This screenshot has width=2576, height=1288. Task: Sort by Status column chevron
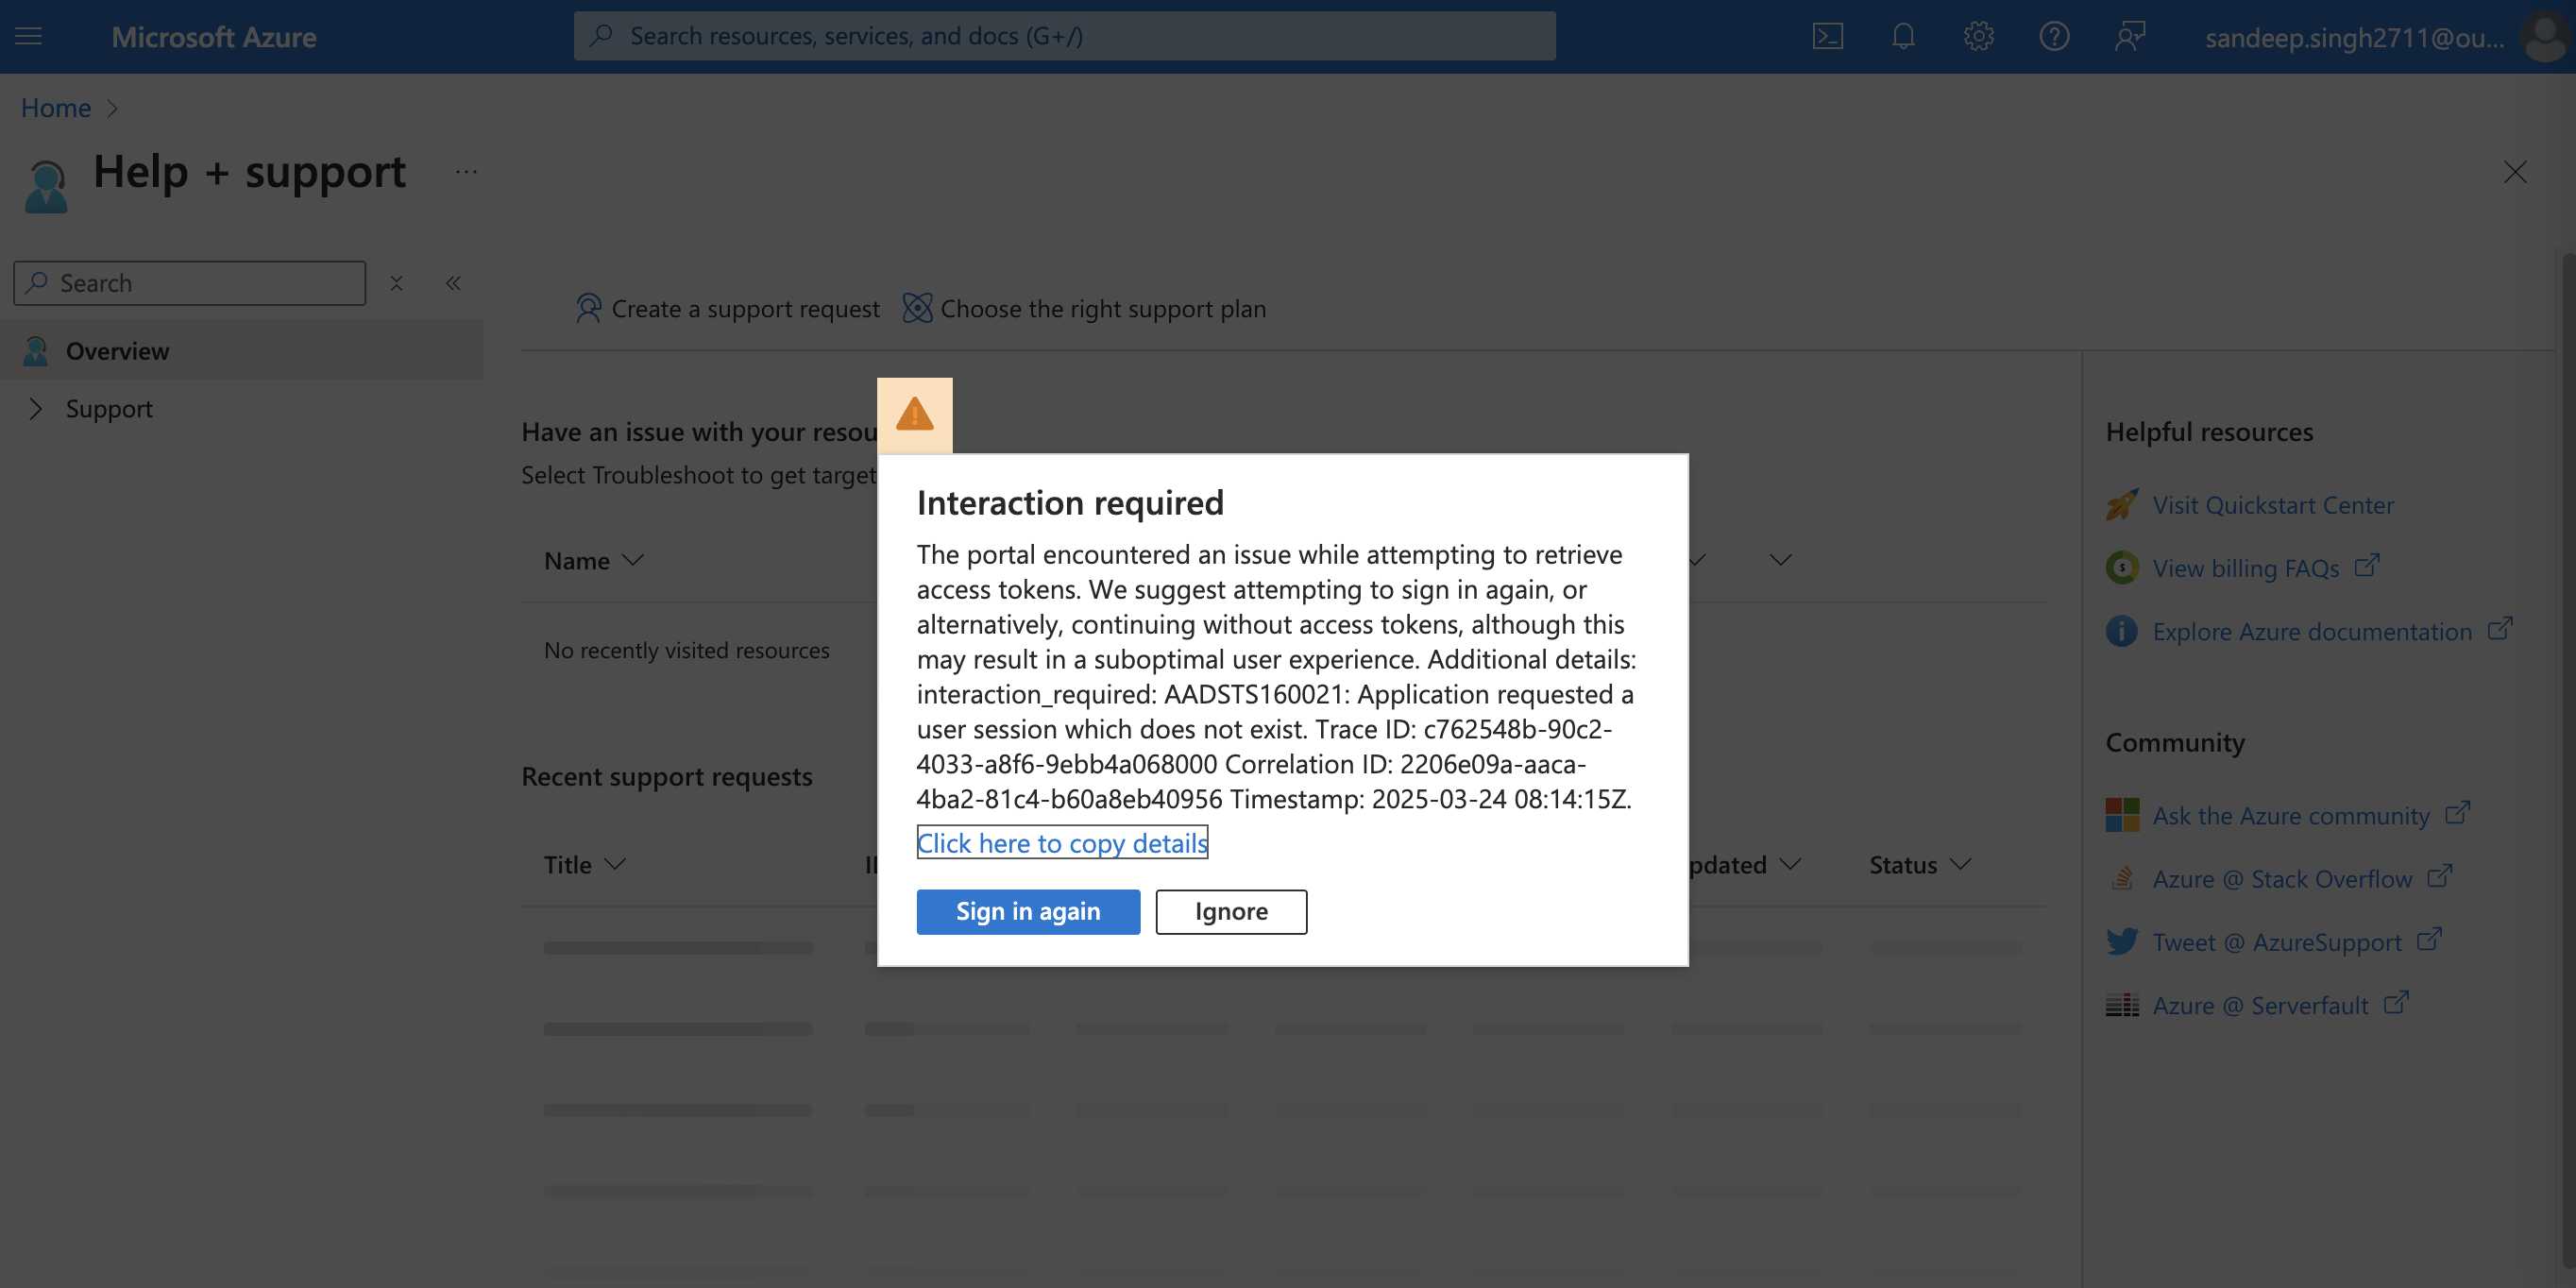pos(1960,864)
